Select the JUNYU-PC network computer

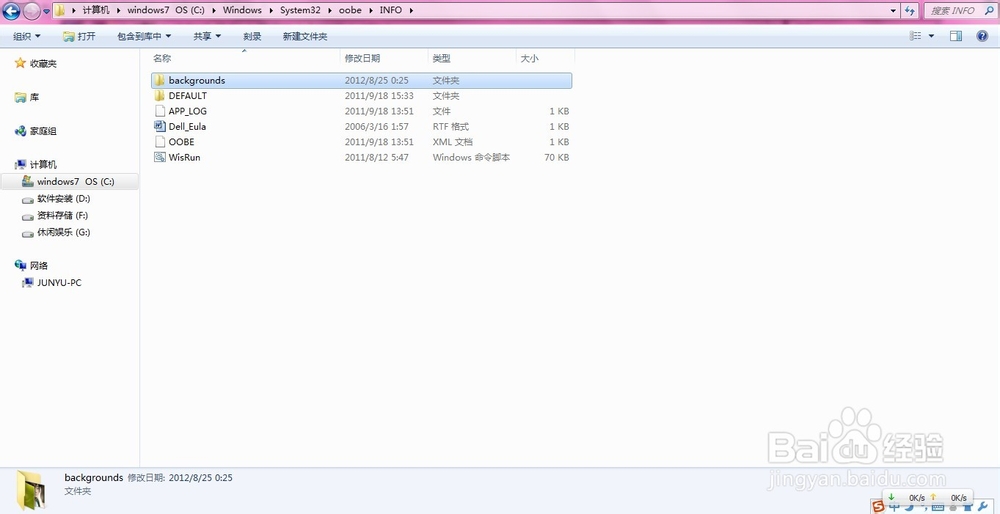click(x=59, y=283)
